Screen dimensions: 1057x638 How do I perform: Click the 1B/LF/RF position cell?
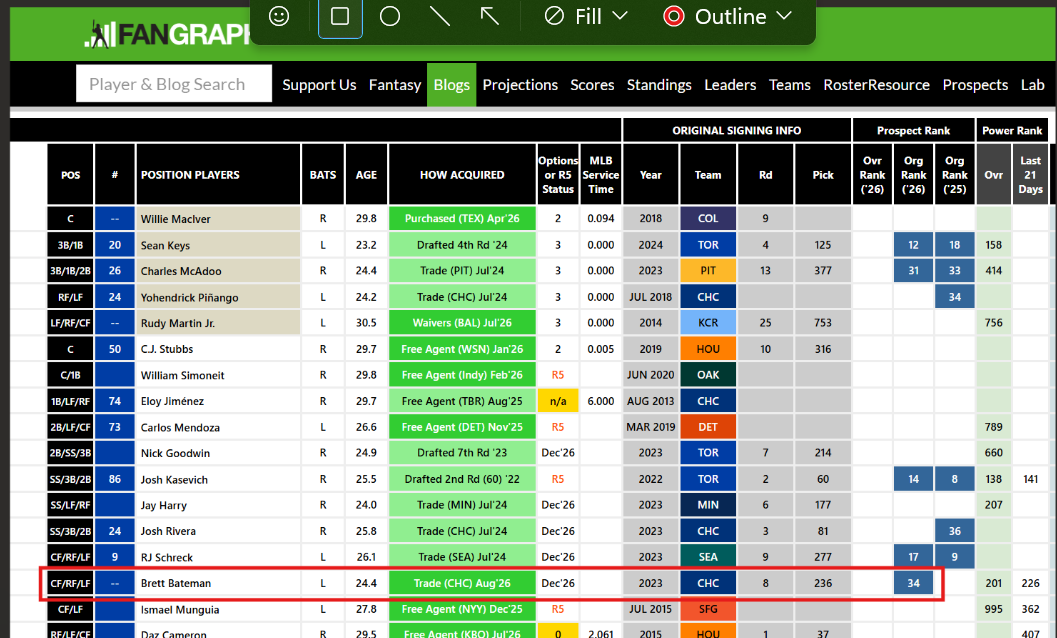coord(70,401)
